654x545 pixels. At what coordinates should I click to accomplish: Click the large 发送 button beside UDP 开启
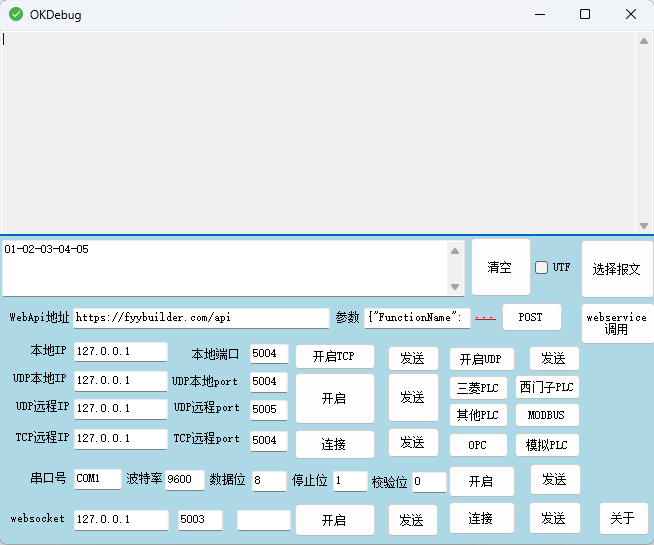tap(413, 397)
